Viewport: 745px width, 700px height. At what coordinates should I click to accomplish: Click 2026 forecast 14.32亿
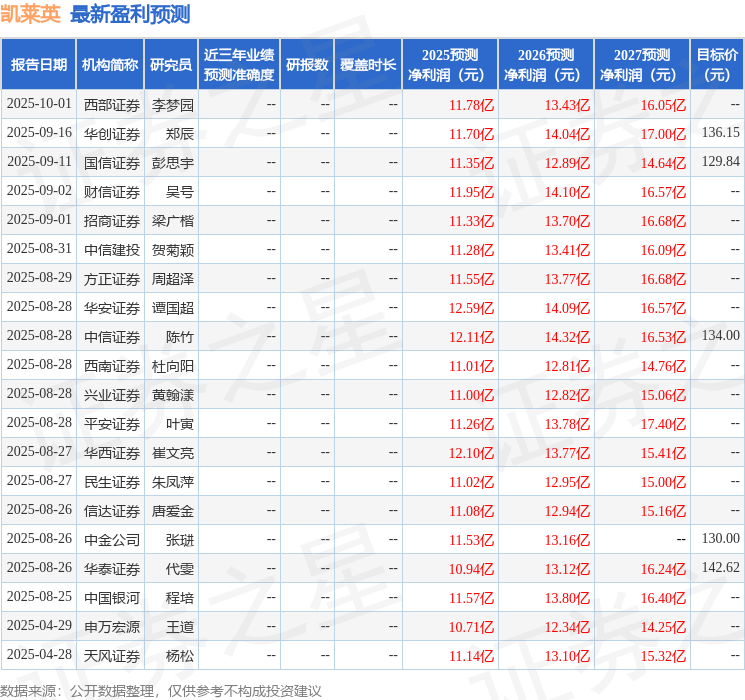[x=567, y=337]
